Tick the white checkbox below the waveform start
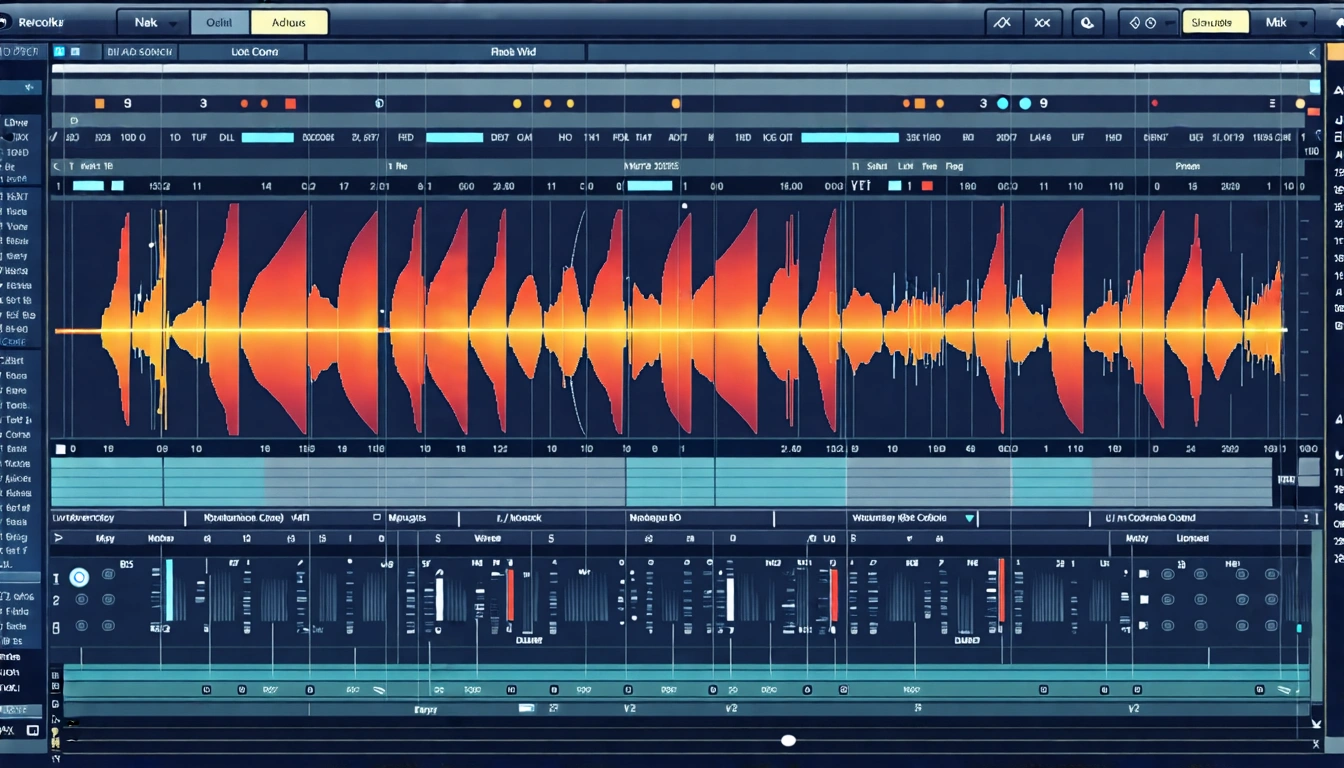This screenshot has width=1344, height=768. (x=60, y=450)
